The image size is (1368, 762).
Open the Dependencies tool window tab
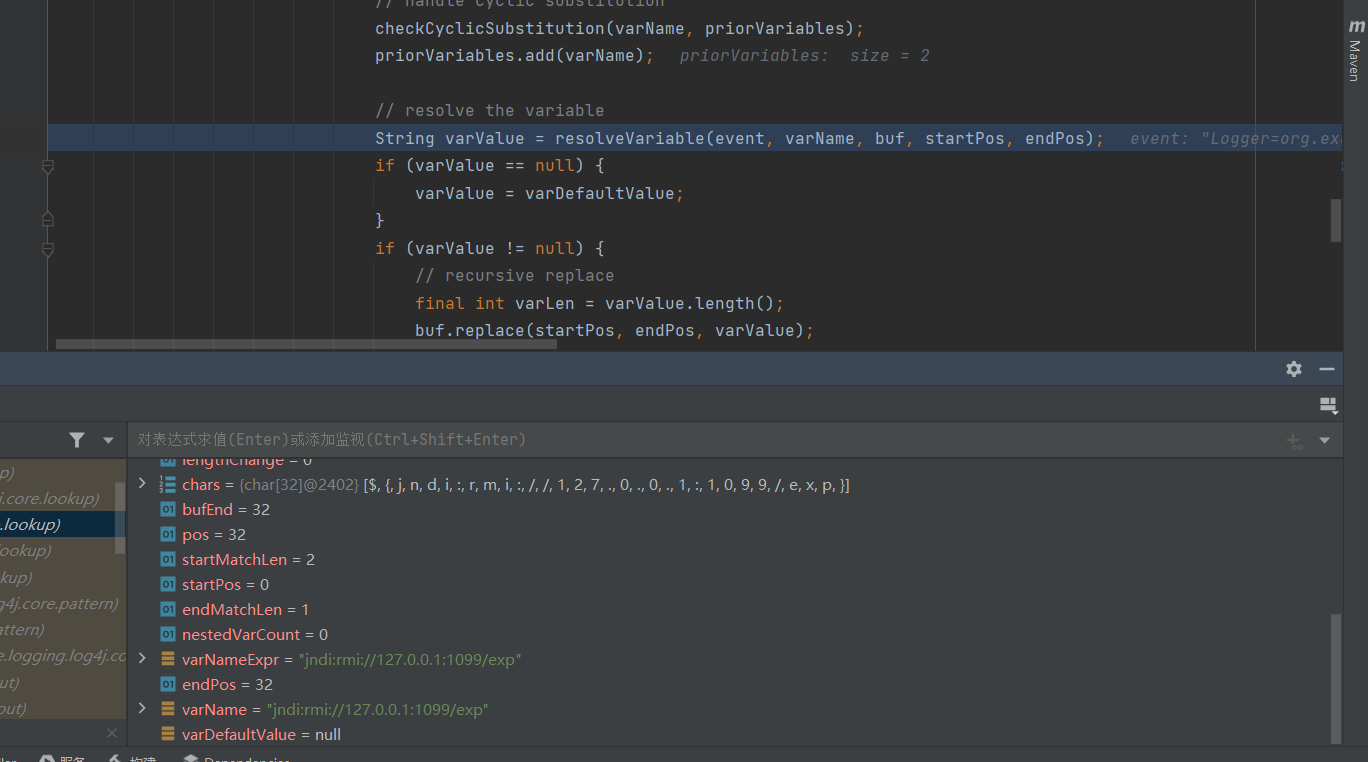237,758
